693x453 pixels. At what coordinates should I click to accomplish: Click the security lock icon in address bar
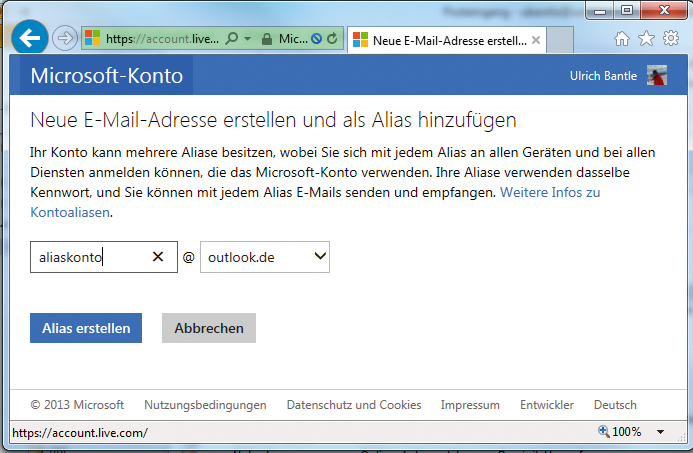pyautogui.click(x=267, y=39)
